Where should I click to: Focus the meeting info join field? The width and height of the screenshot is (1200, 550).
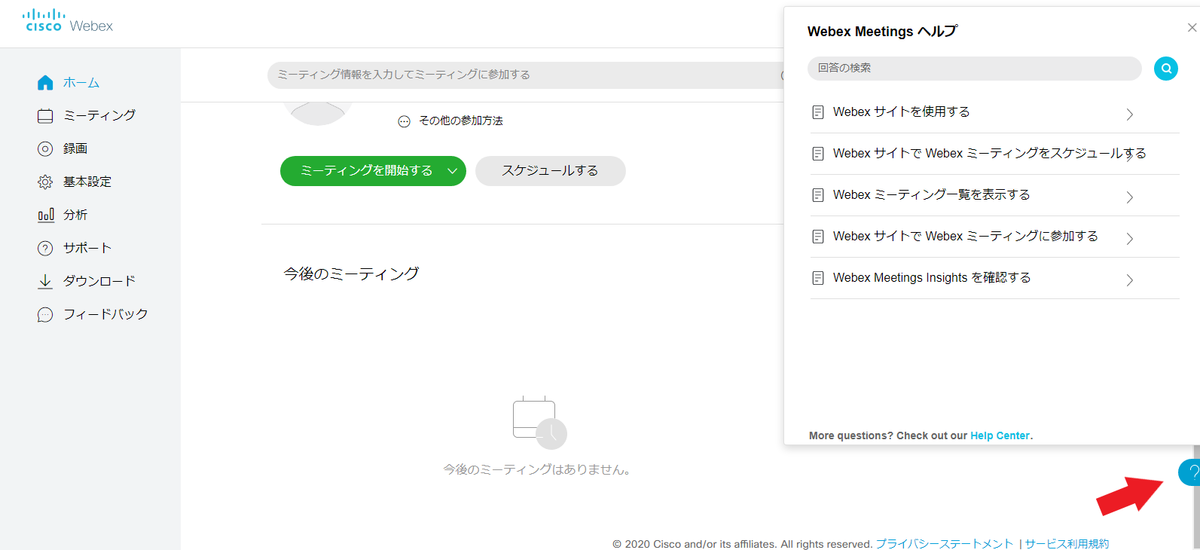524,75
